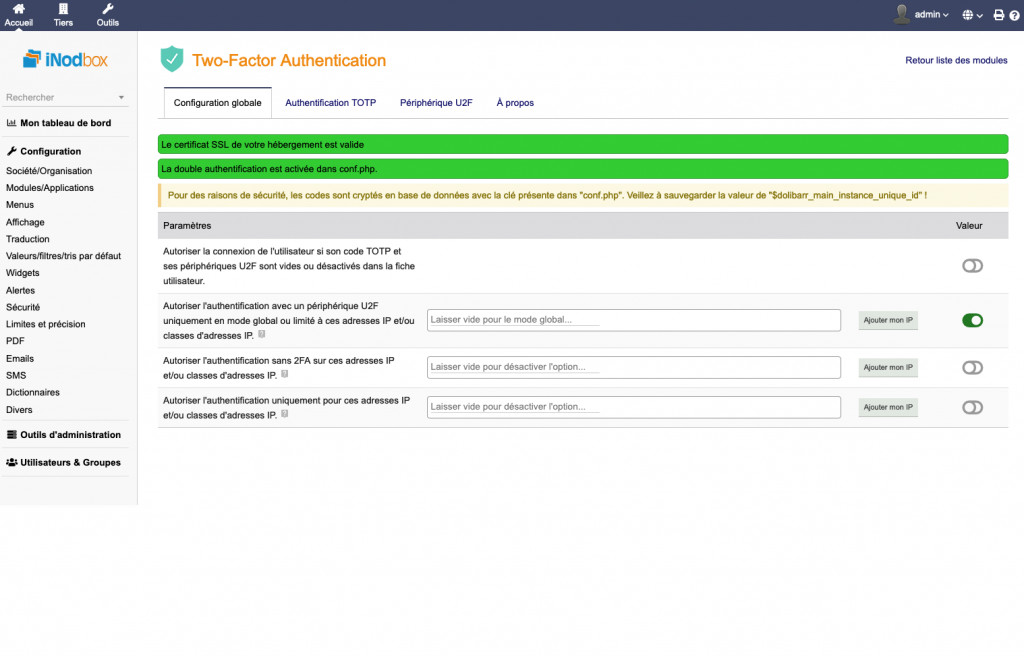Open the Divers settings link

pyautogui.click(x=19, y=410)
